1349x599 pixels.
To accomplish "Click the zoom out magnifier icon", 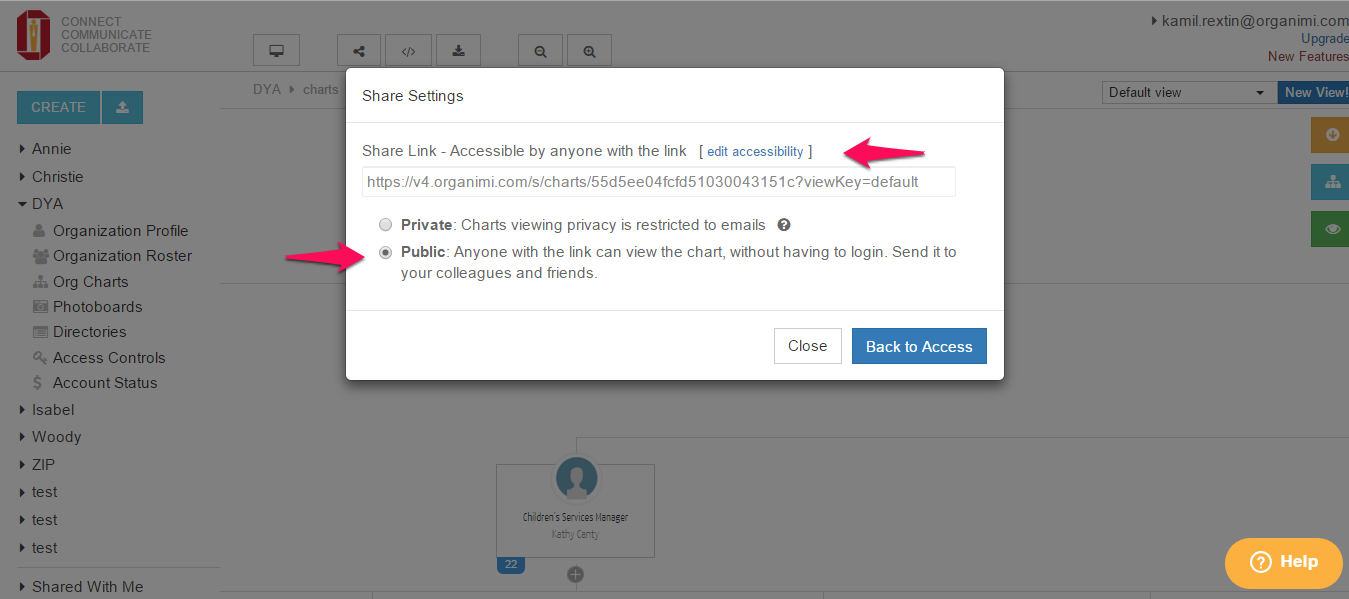I will (540, 51).
